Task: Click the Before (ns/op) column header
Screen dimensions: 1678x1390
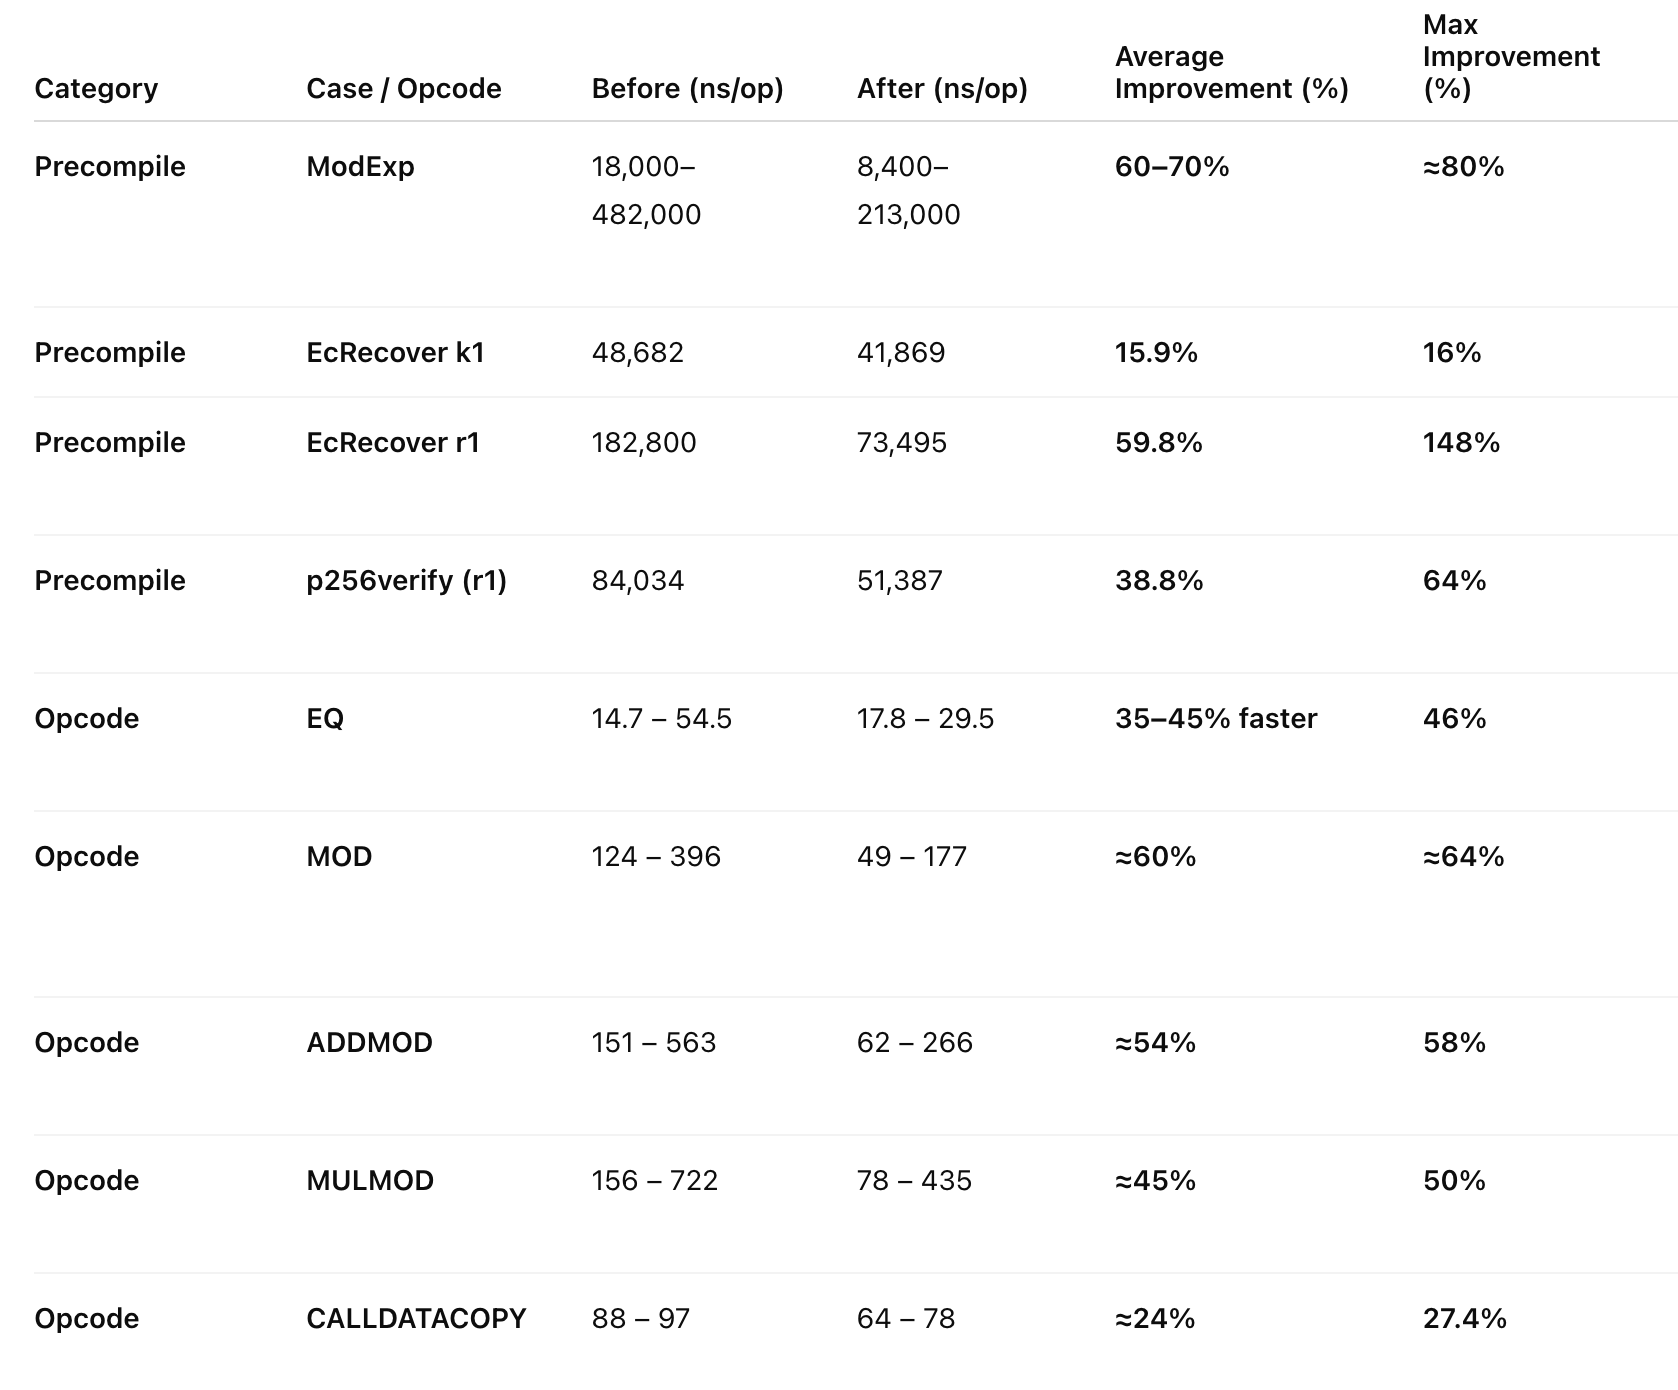Action: (687, 89)
